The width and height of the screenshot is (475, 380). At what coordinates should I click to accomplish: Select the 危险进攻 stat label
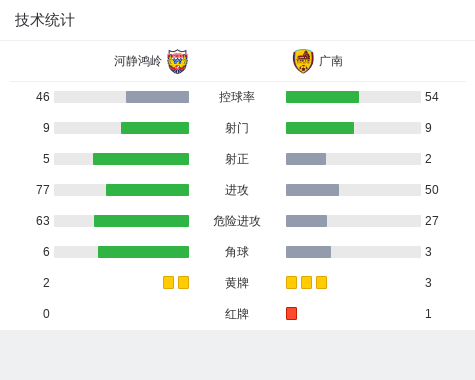click(x=237, y=221)
